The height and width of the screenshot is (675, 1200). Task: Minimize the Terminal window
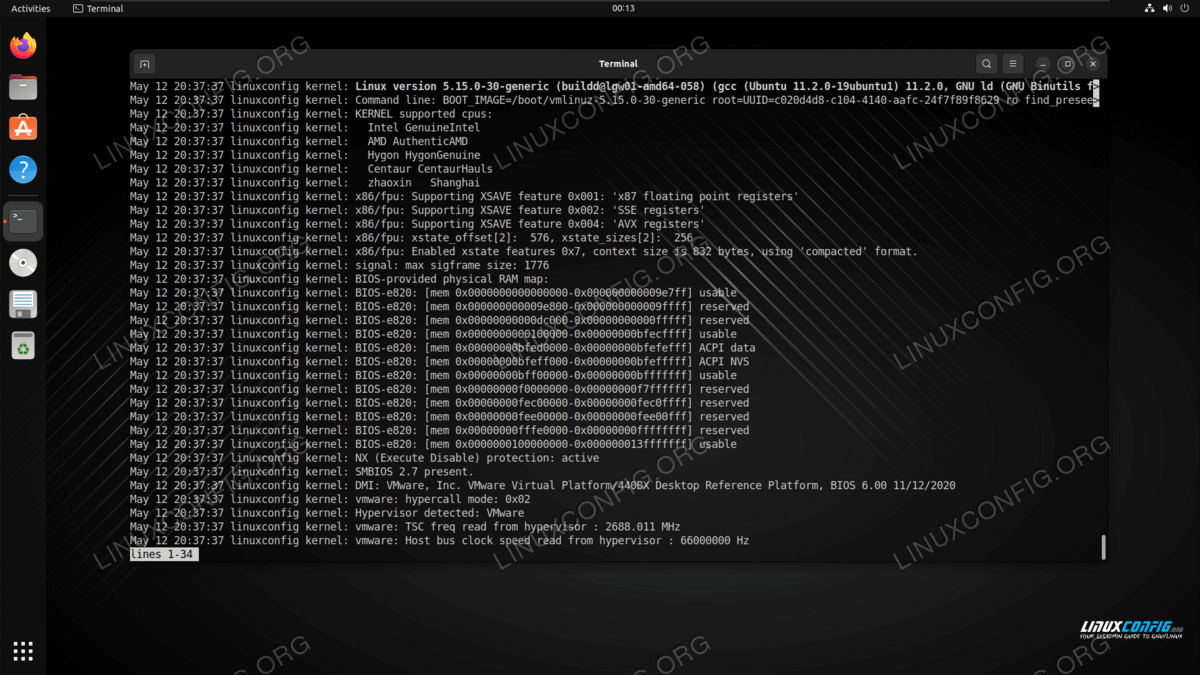(x=1043, y=64)
